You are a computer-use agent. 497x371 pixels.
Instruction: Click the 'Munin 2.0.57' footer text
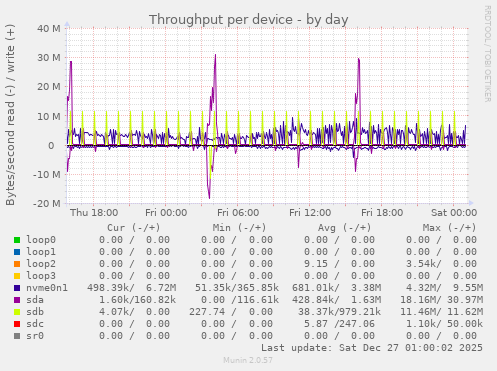[248, 360]
